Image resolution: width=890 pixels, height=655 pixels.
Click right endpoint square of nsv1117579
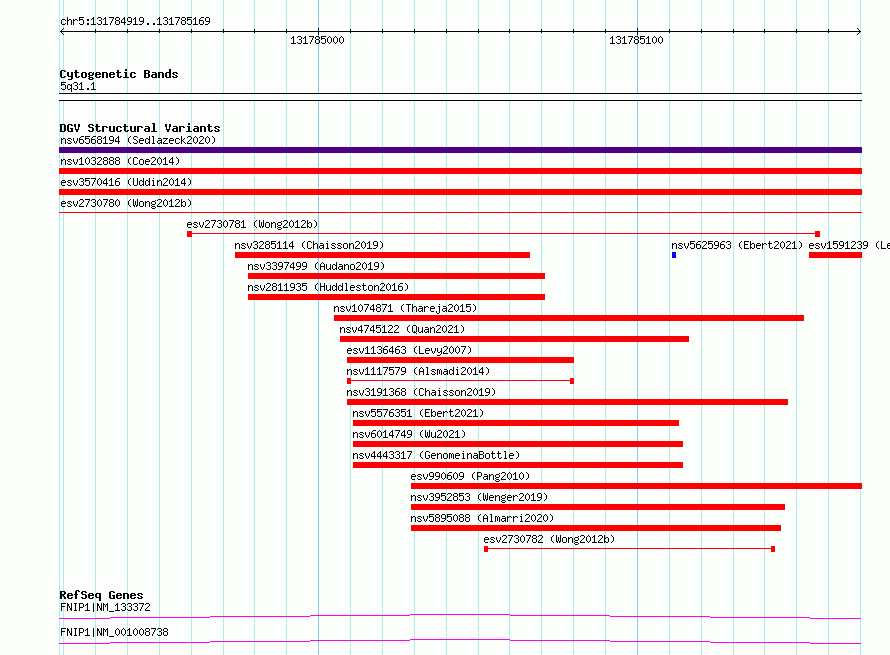[572, 381]
